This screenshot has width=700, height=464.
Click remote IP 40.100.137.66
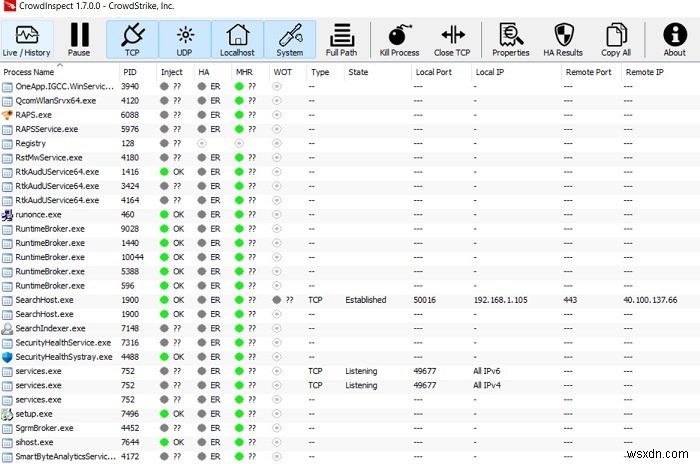[650, 300]
